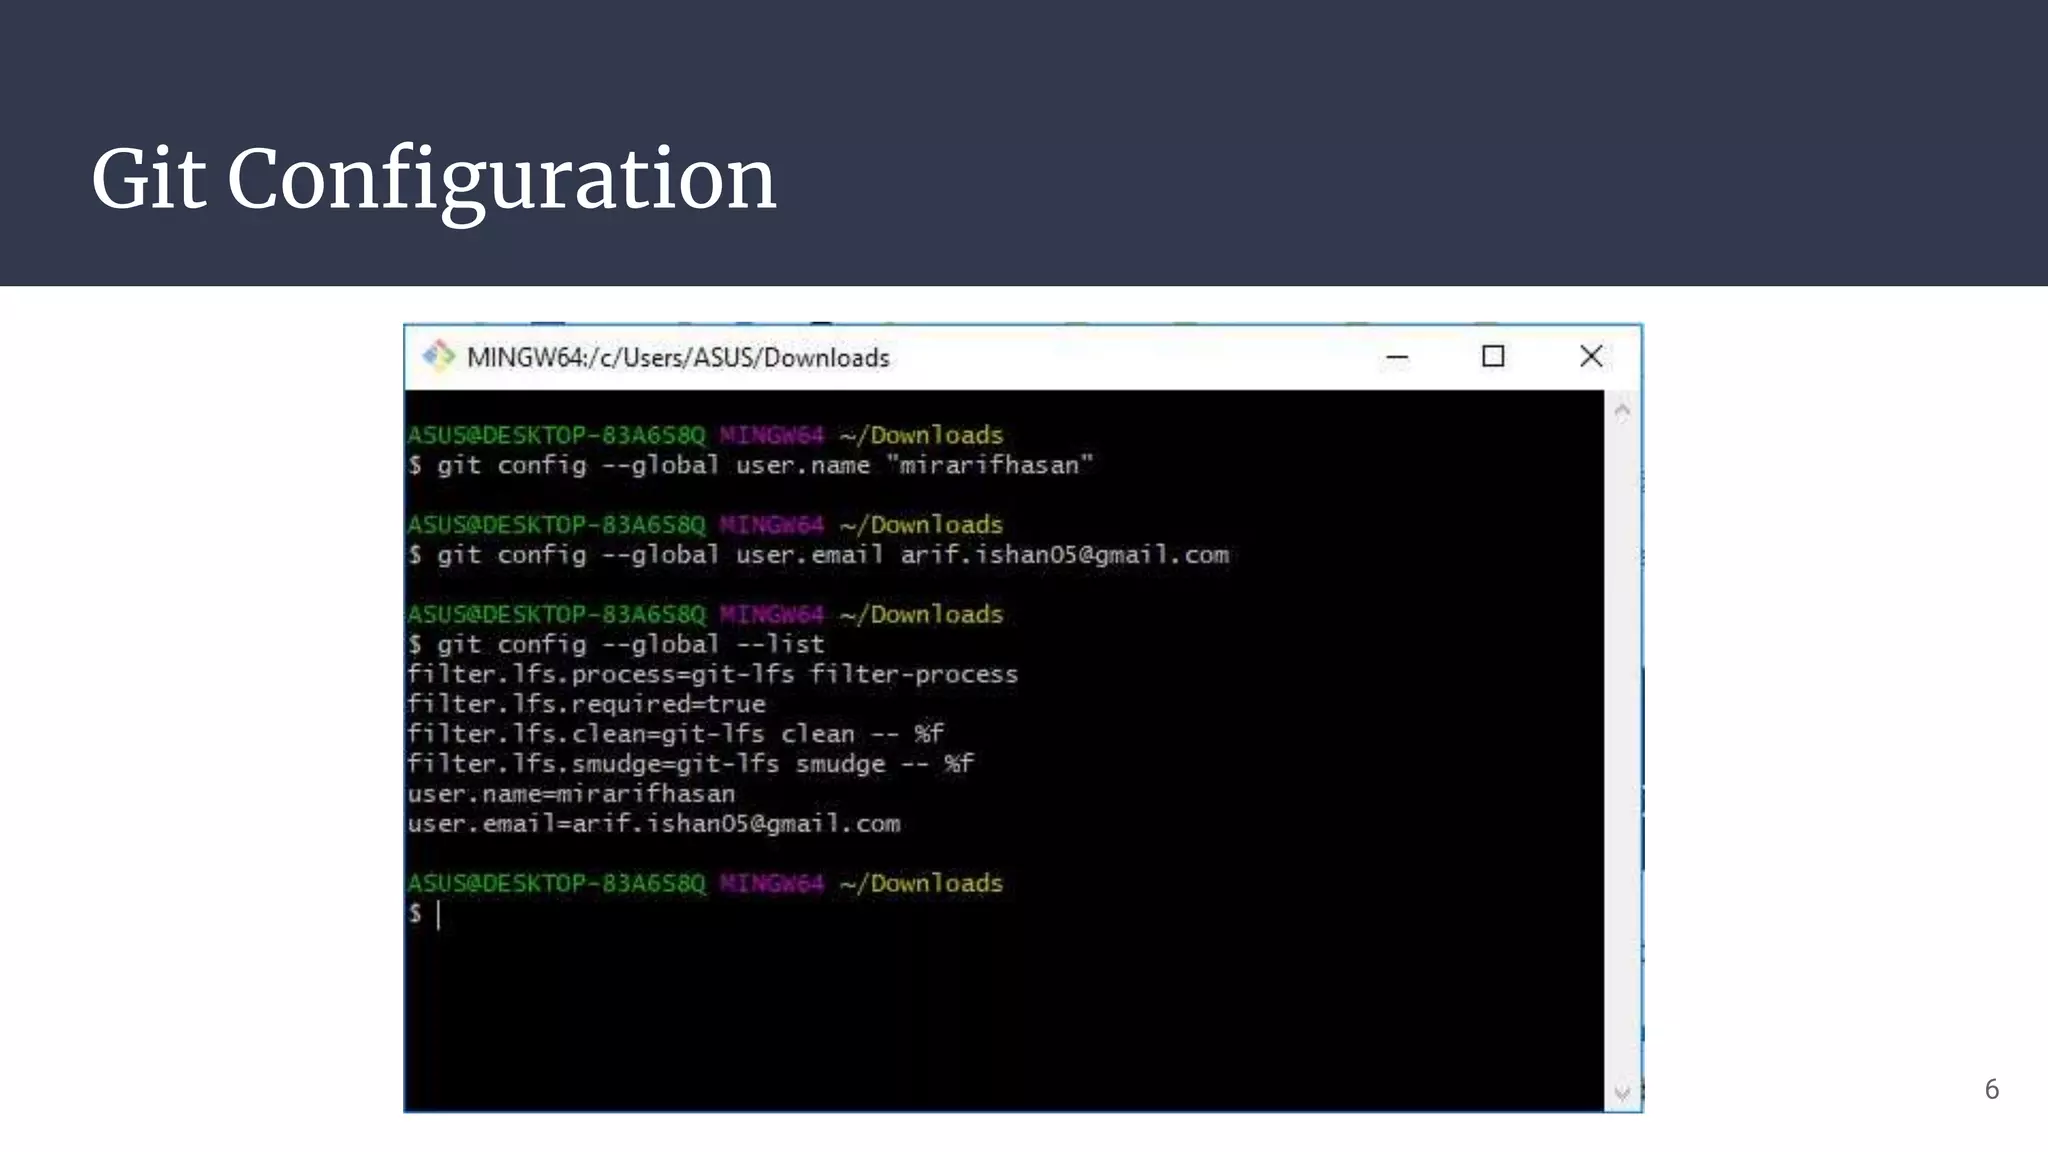This screenshot has height=1152, width=2048.
Task: Click the 'git config --global user.name' command line
Action: (x=751, y=465)
